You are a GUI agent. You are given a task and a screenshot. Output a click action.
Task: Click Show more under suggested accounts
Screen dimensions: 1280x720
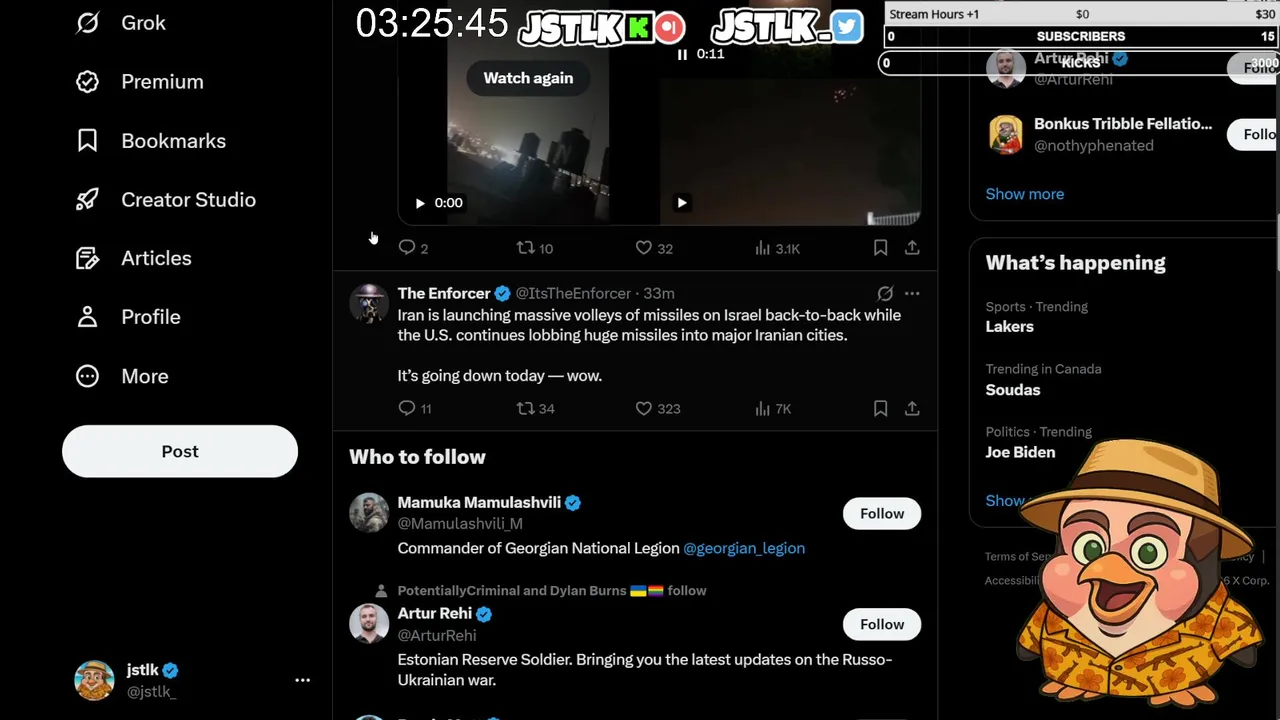click(x=1025, y=194)
